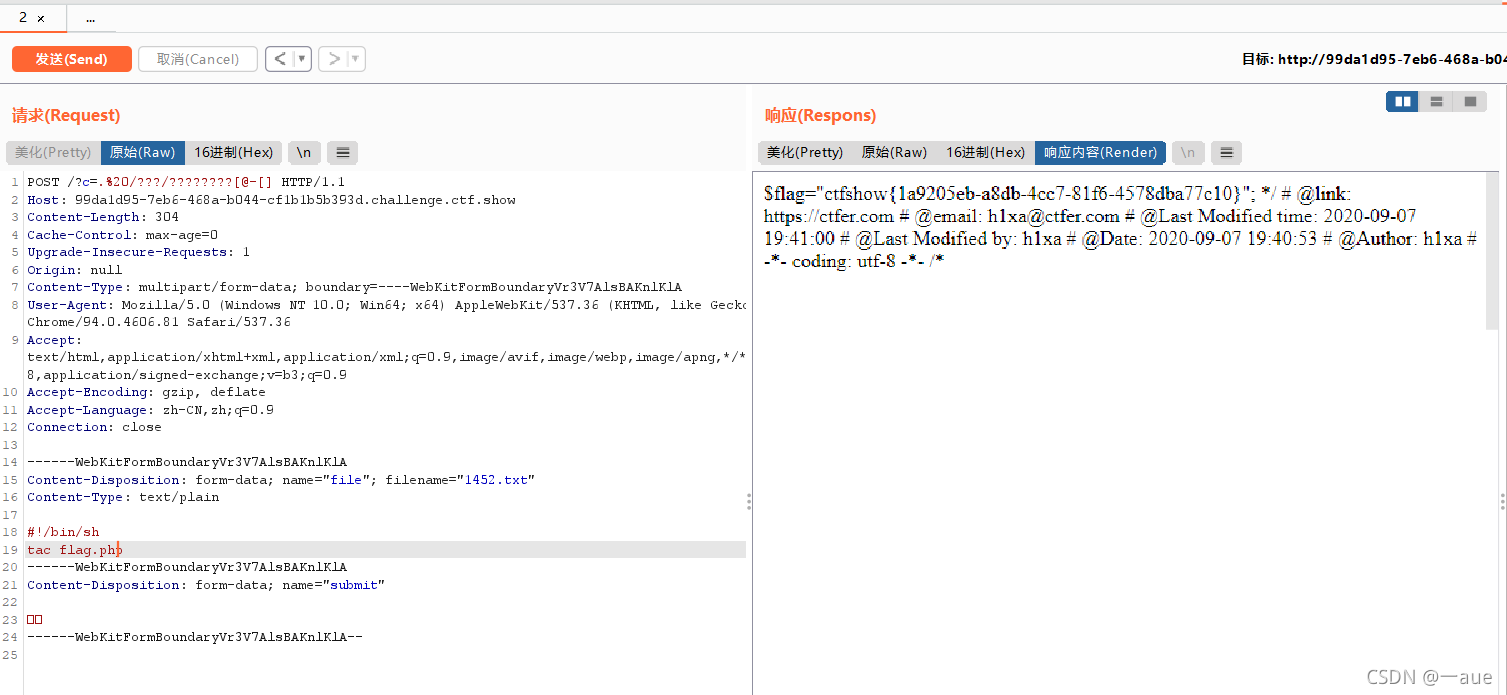Click the Upgrade-Insecure-Requests line
The width and height of the screenshot is (1507, 695).
click(x=138, y=252)
